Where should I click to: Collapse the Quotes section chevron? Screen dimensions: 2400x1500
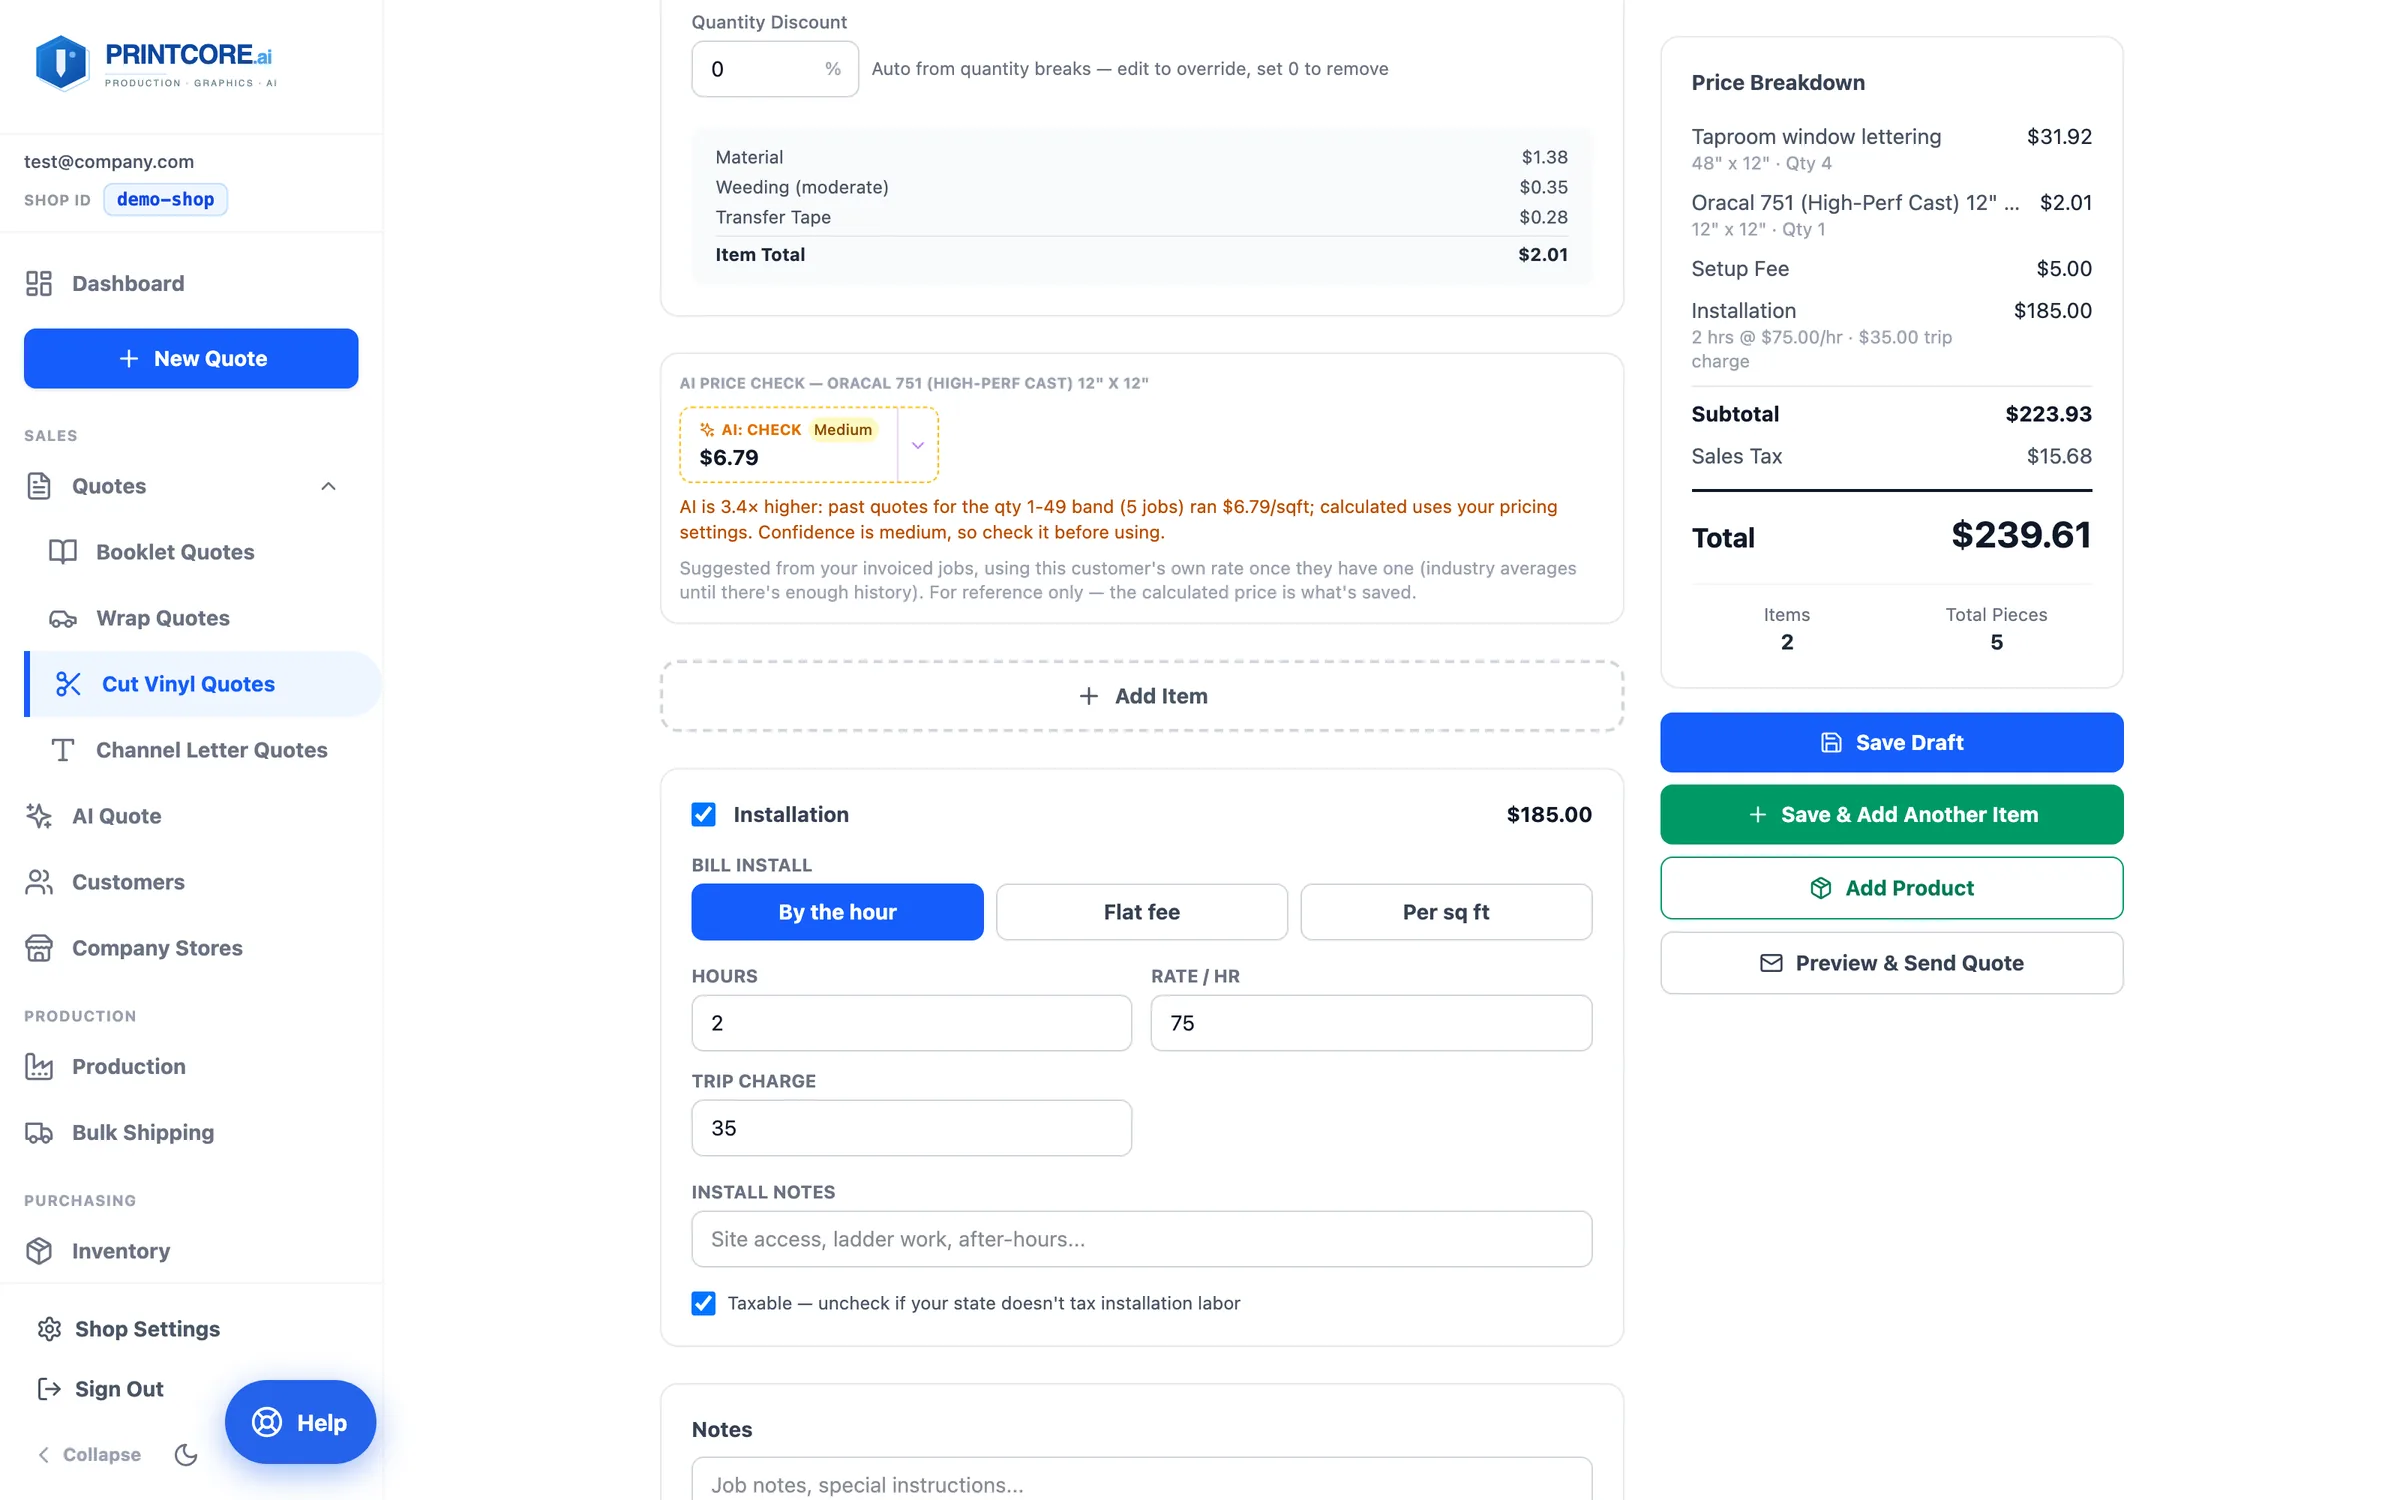[x=328, y=486]
